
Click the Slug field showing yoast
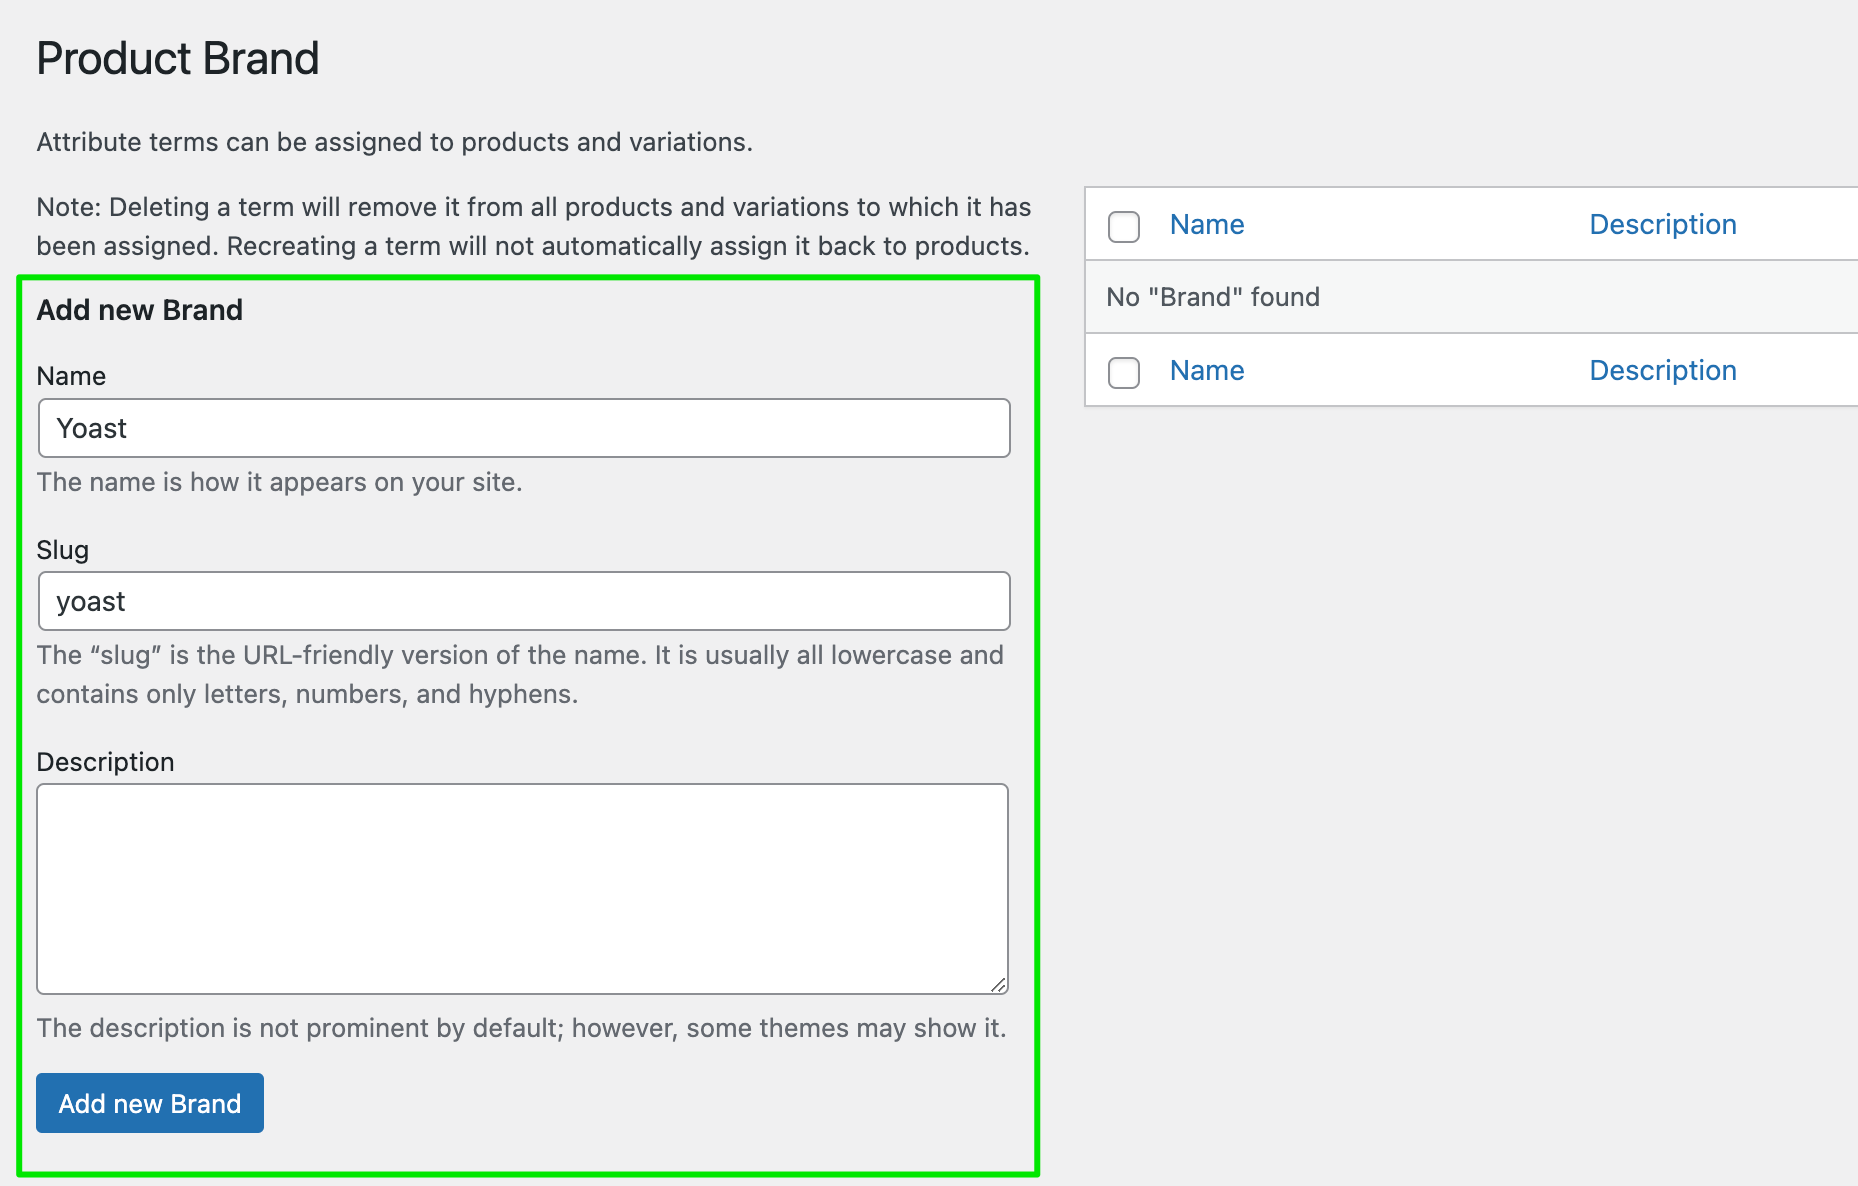[523, 601]
